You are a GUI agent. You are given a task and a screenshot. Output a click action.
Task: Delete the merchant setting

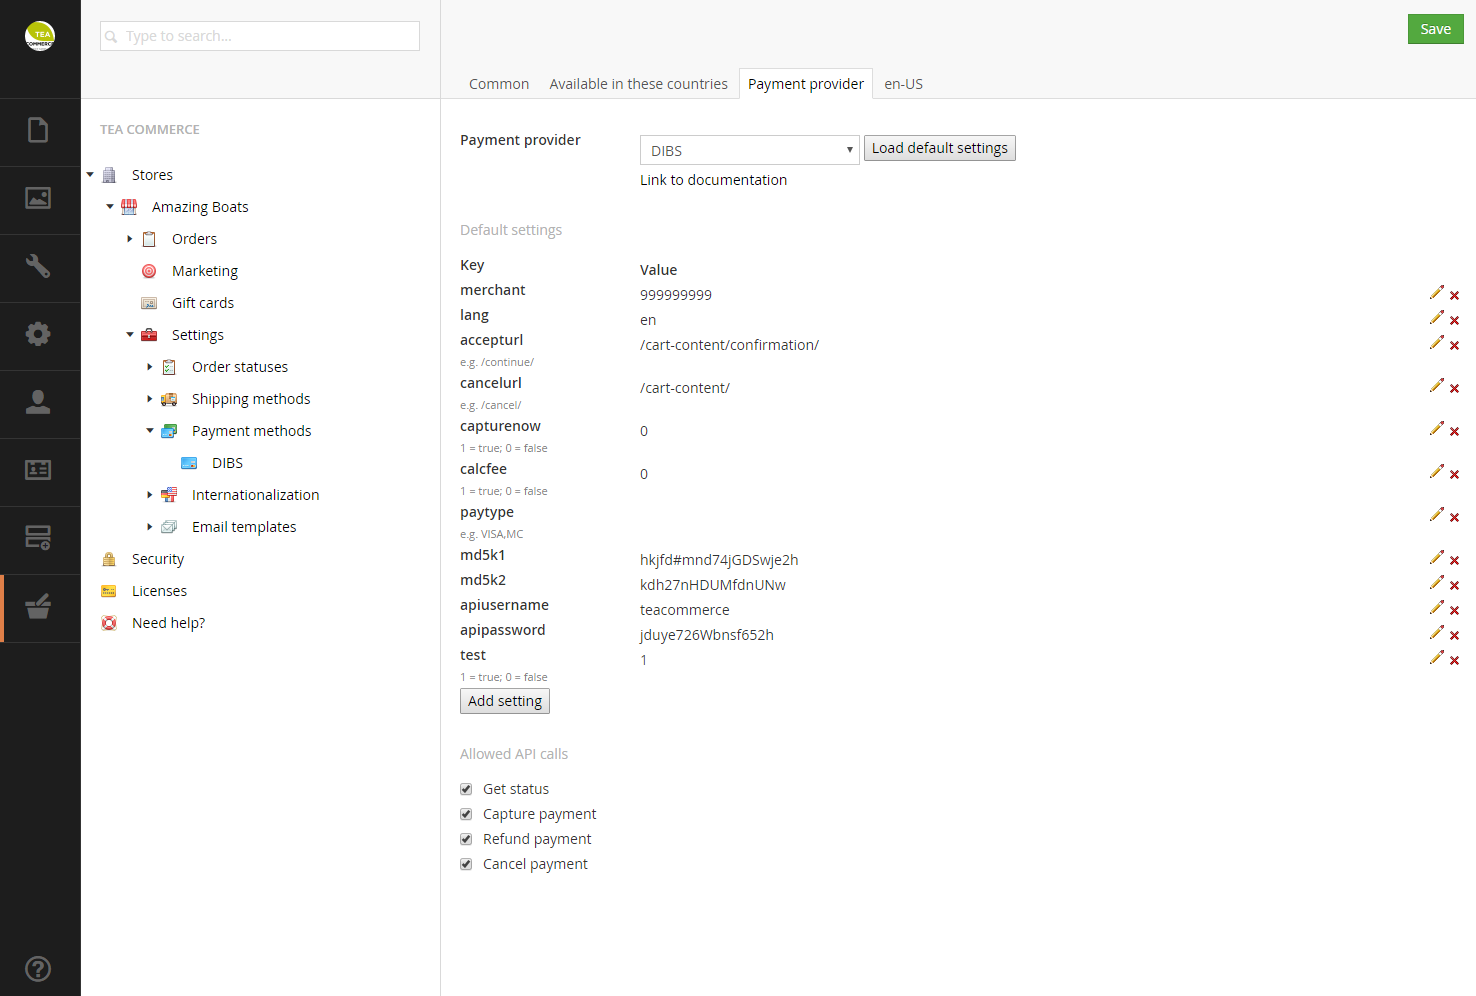click(1455, 296)
